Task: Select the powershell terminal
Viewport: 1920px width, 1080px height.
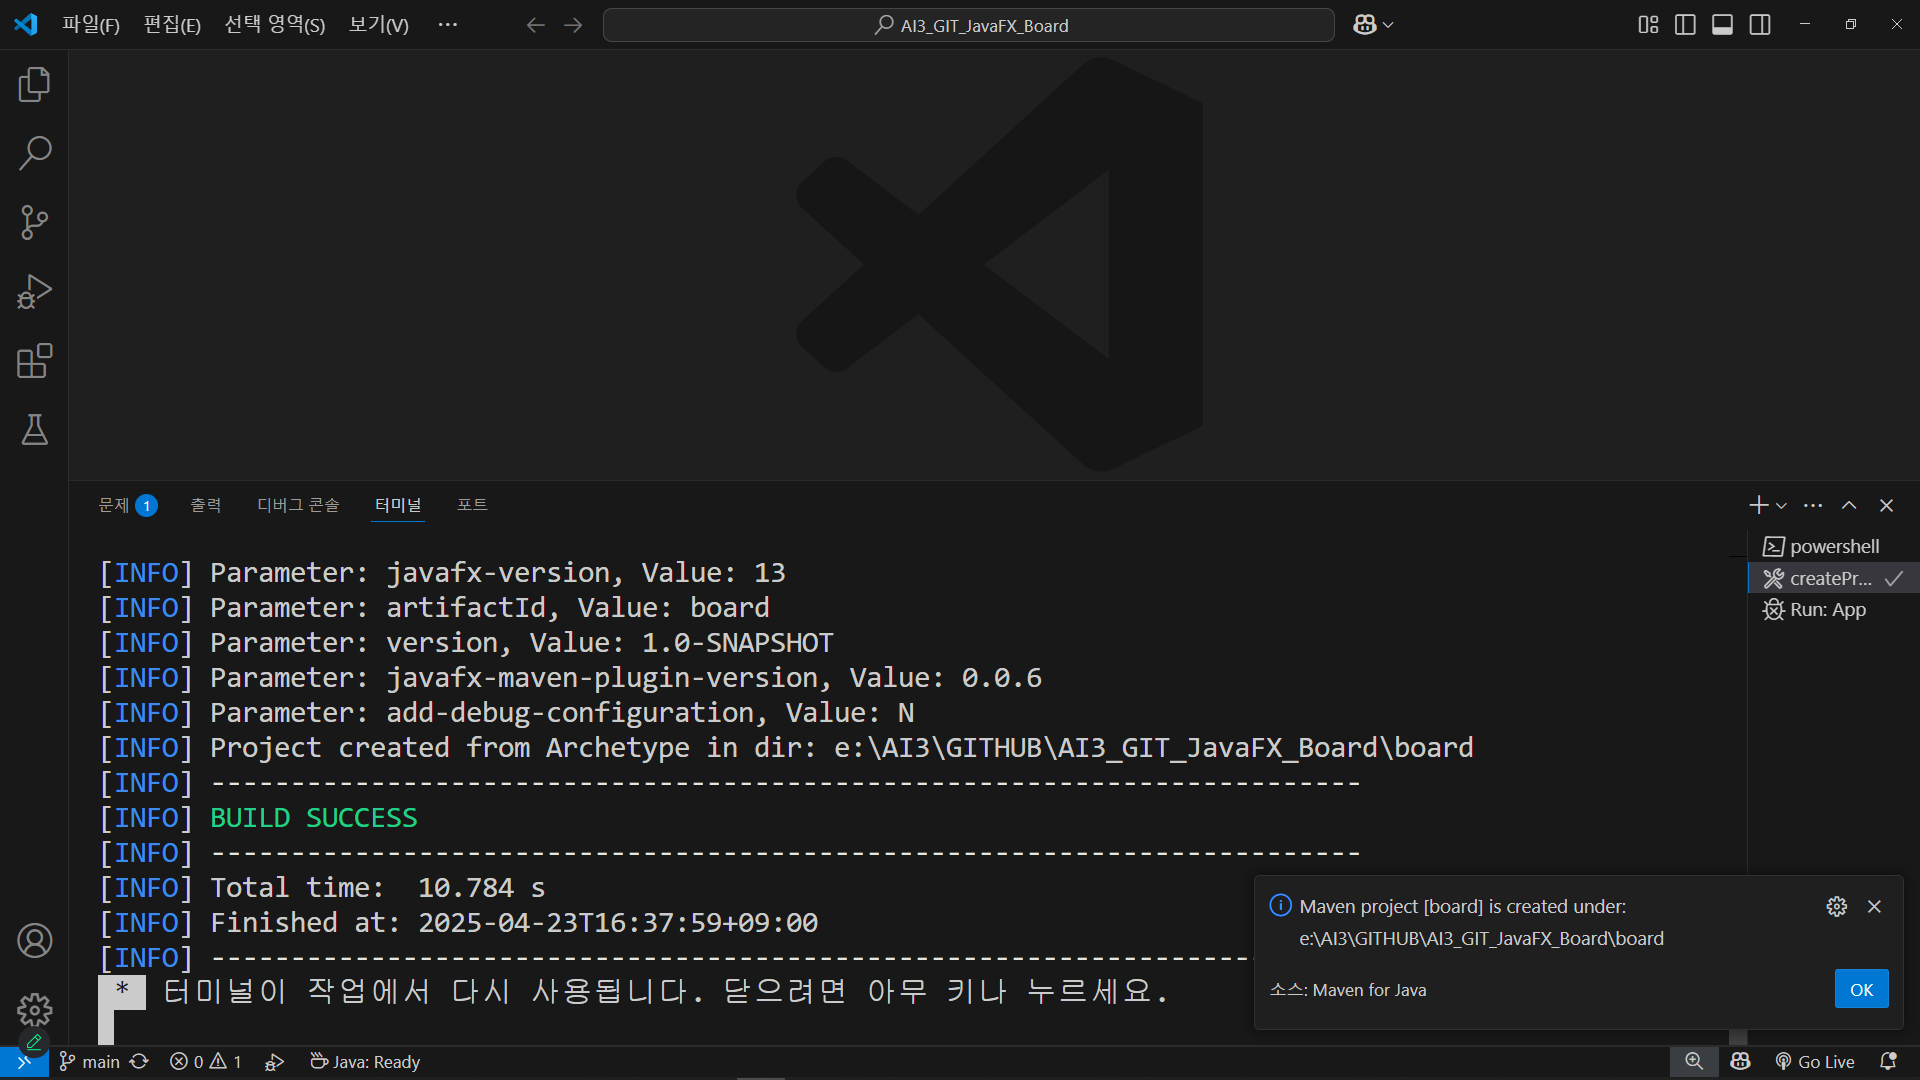Action: (x=1834, y=547)
